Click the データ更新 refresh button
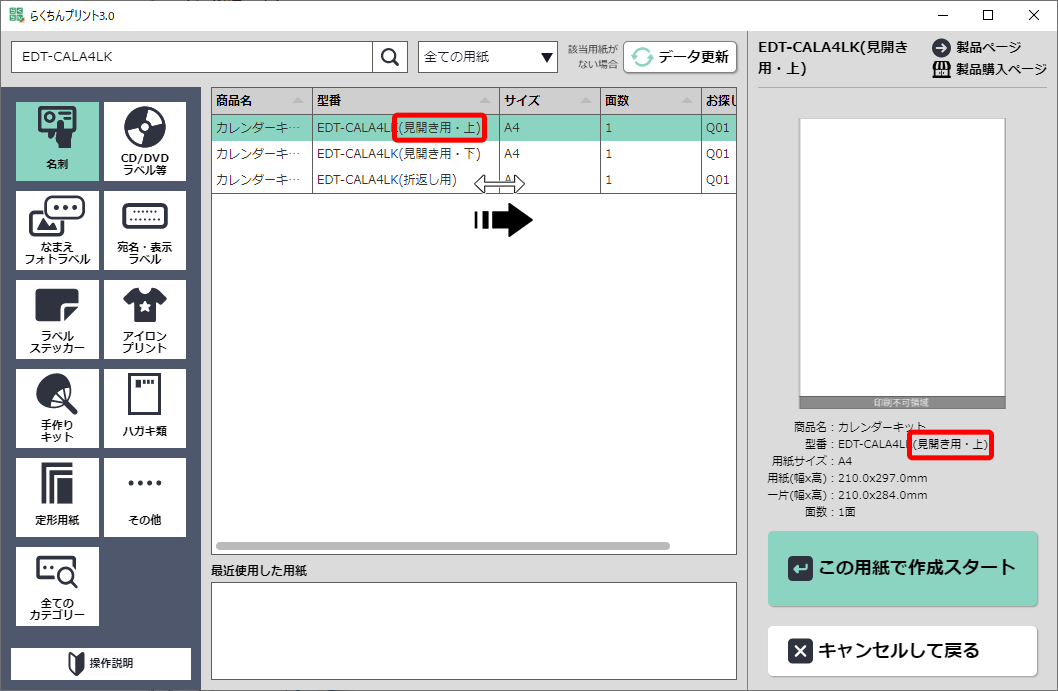 680,57
